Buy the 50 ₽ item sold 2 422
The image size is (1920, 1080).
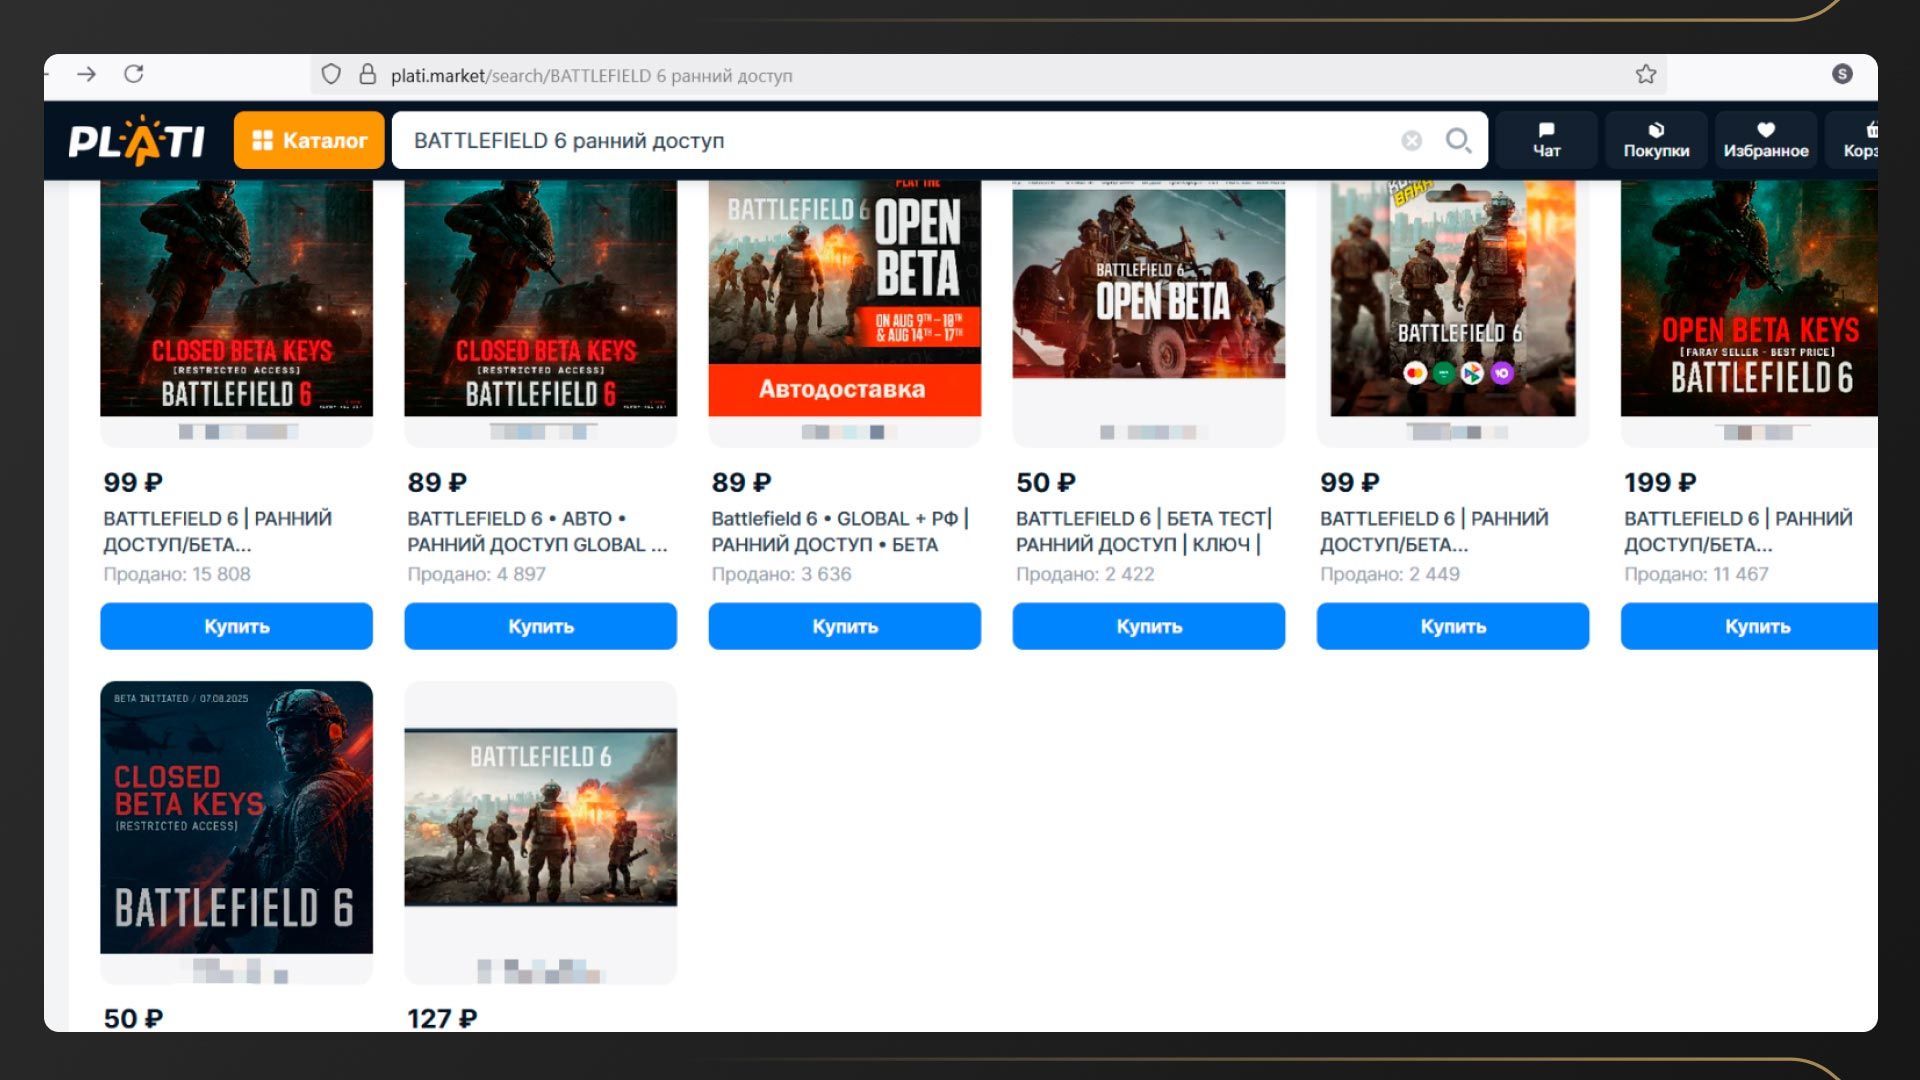1148,626
